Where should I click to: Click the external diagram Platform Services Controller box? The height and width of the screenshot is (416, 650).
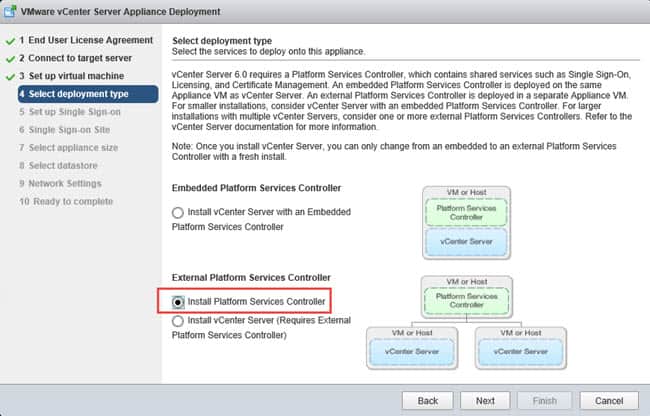[466, 300]
